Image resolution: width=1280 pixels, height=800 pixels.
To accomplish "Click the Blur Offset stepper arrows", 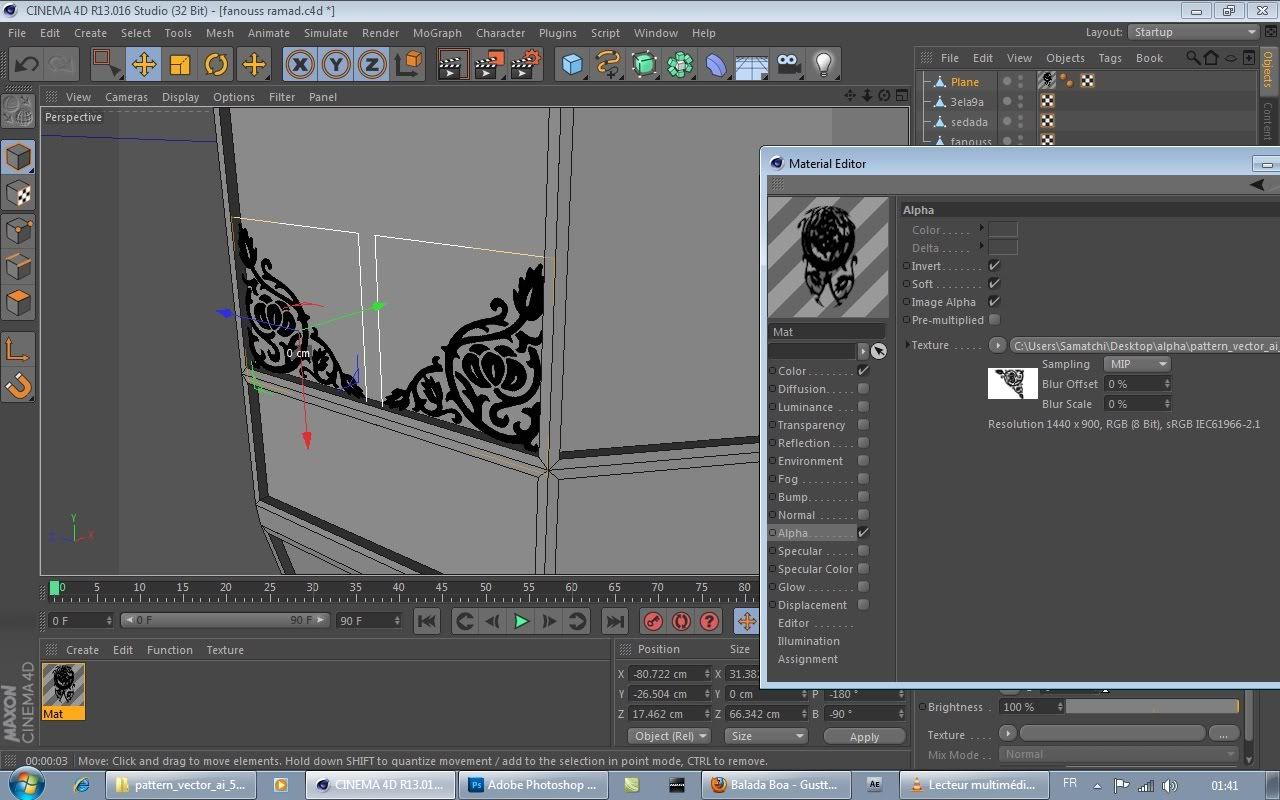I will [1166, 384].
